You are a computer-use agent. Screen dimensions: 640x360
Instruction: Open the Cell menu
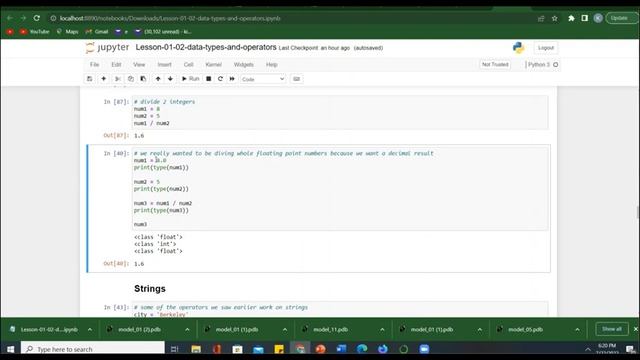click(x=189, y=64)
